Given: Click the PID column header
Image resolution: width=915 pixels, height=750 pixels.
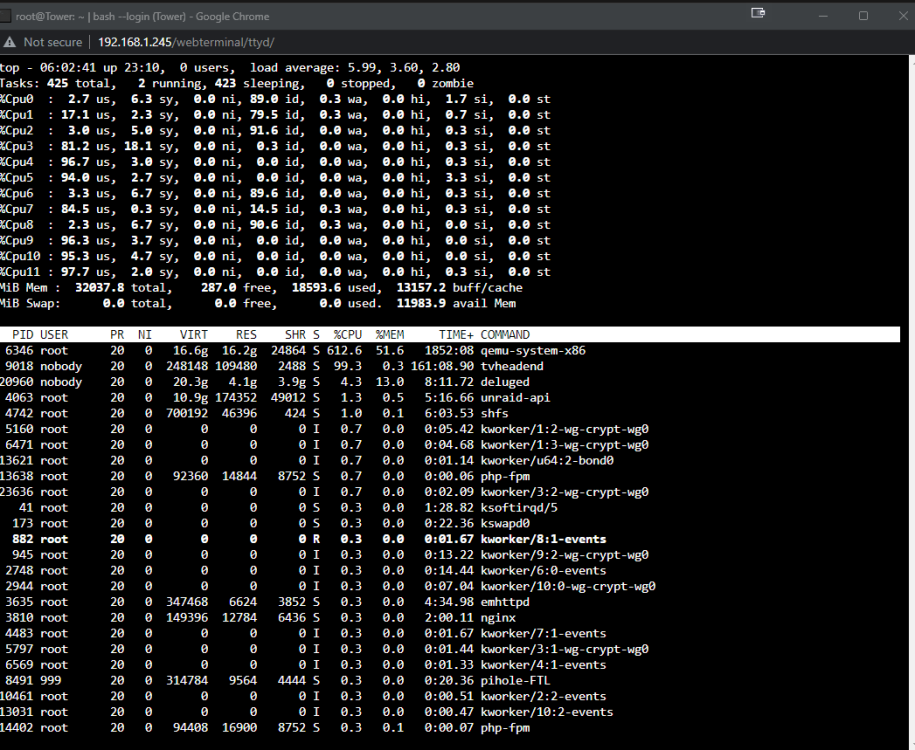Looking at the screenshot, I should click(23, 334).
